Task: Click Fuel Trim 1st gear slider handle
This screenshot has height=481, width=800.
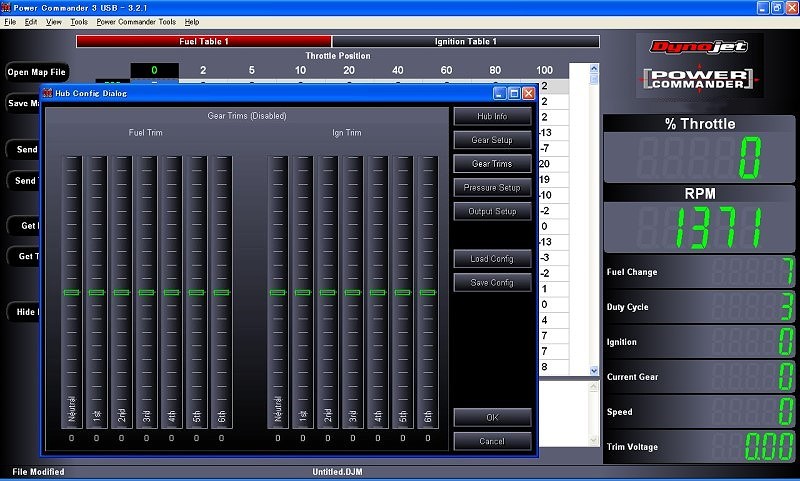Action: pyautogui.click(x=96, y=292)
